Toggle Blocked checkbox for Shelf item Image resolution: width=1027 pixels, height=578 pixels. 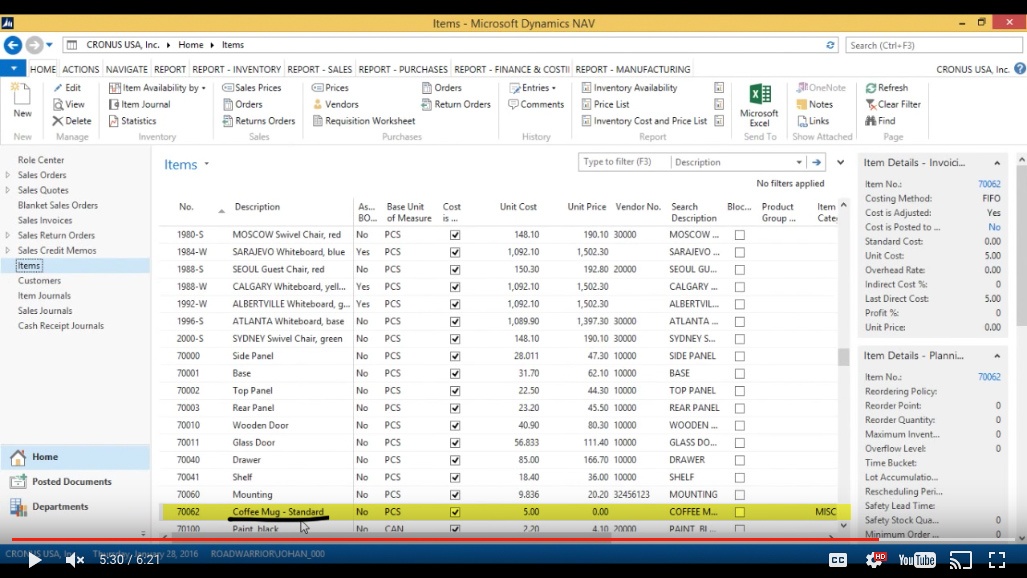739,478
